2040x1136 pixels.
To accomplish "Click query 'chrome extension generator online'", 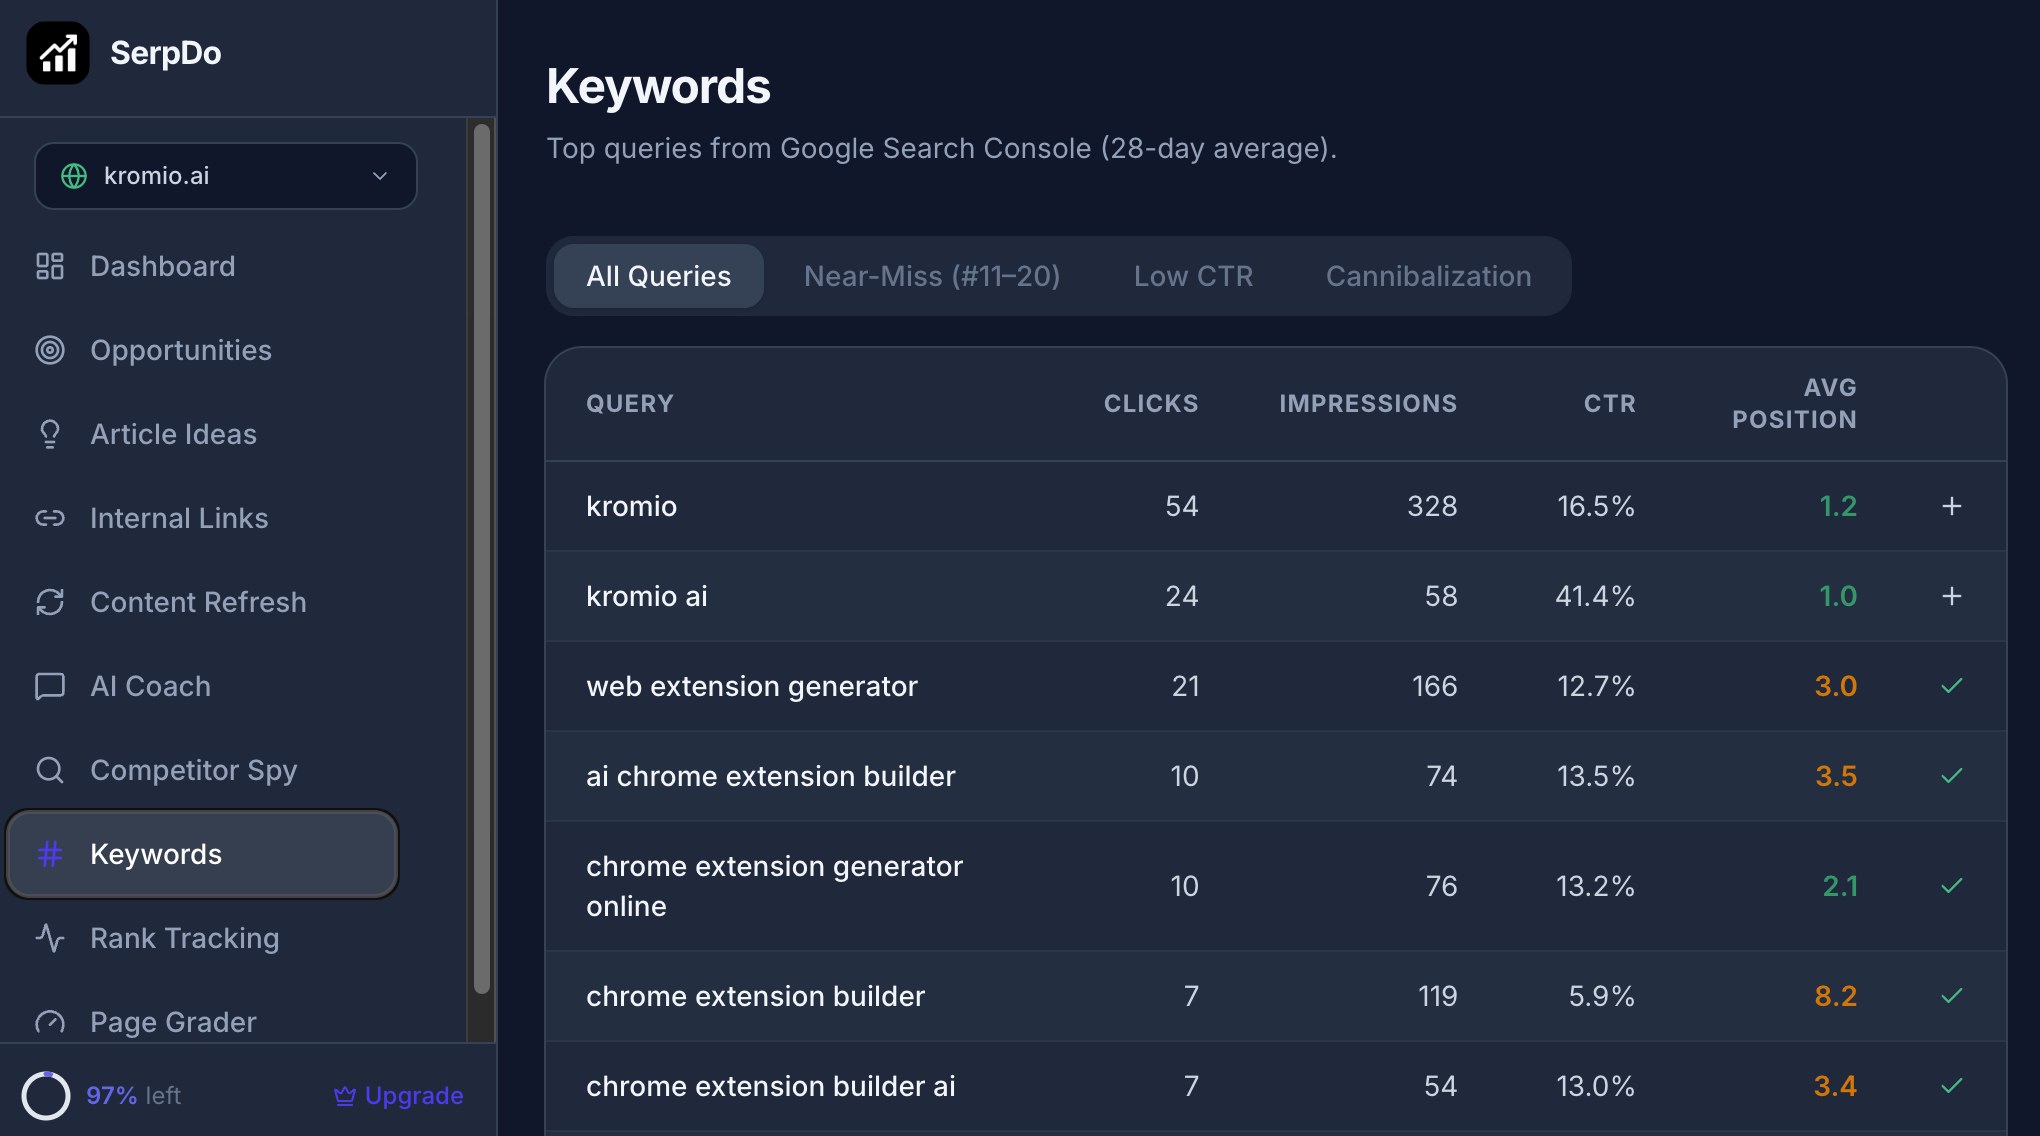I will [x=775, y=886].
